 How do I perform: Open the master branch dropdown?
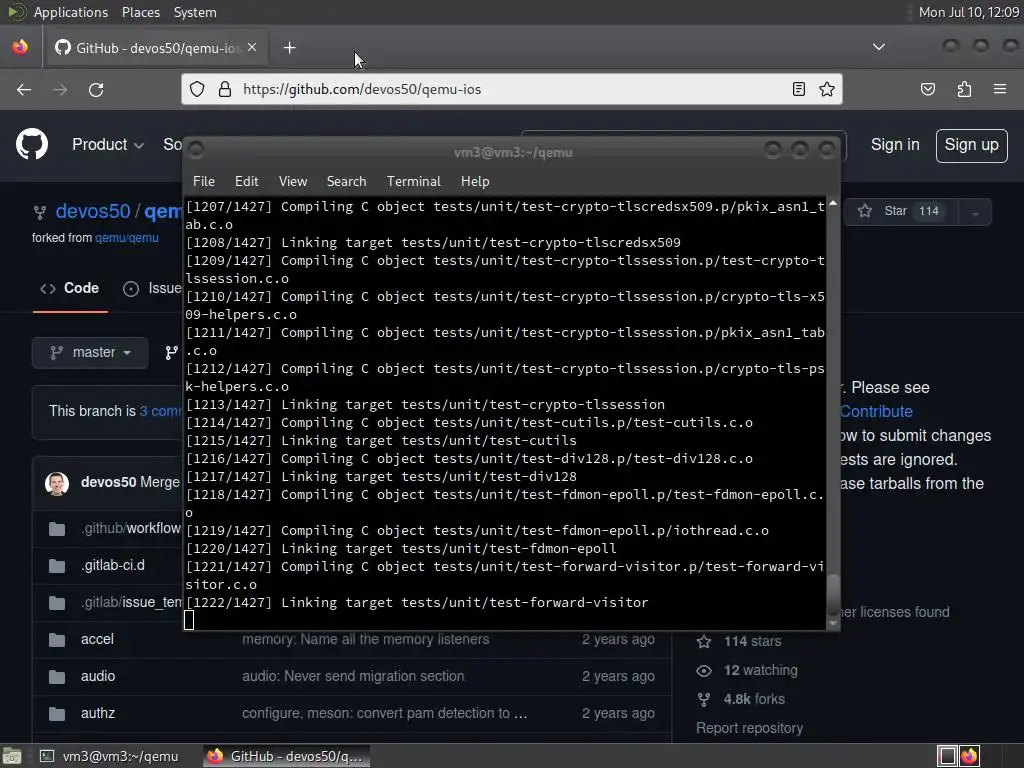pyautogui.click(x=90, y=353)
